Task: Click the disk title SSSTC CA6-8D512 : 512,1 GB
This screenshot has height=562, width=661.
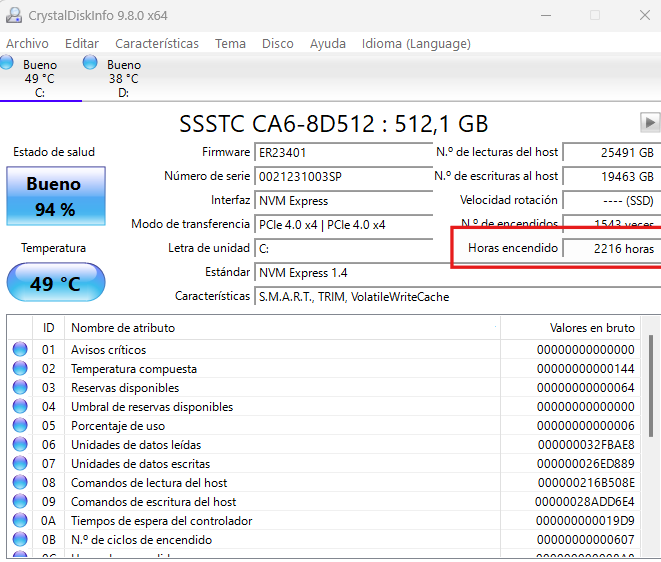Action: 333,124
